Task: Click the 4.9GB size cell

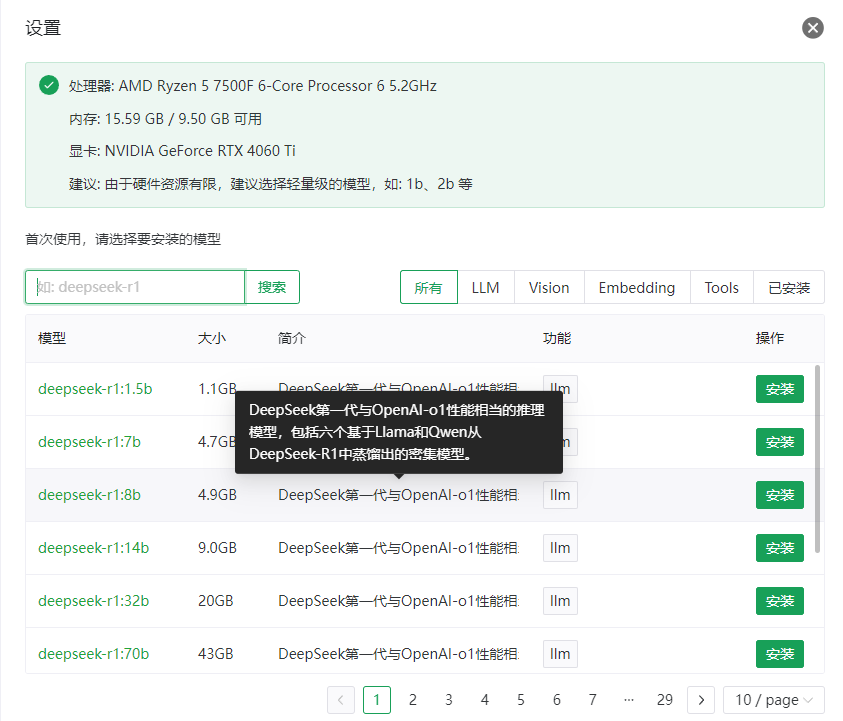Action: point(217,495)
